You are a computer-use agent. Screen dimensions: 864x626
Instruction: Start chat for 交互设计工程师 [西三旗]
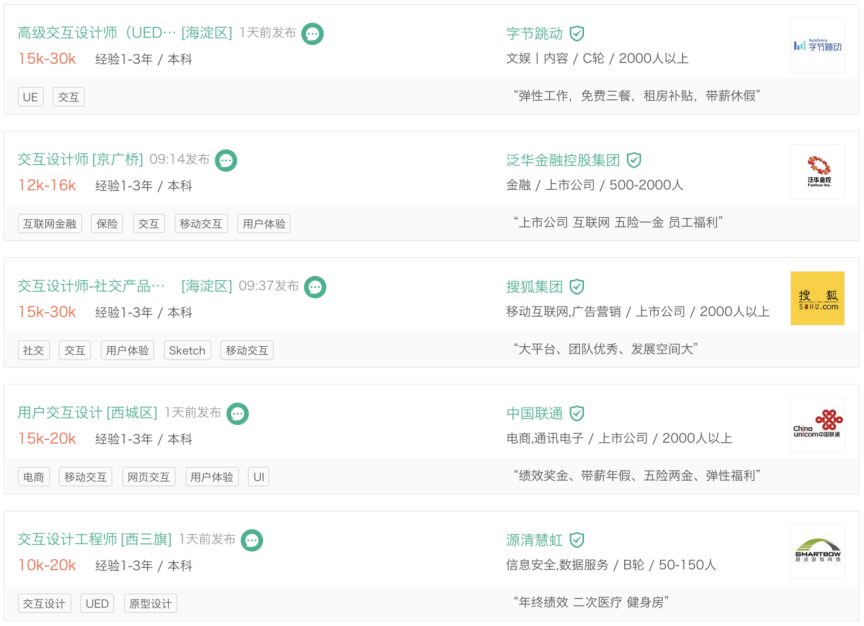tap(252, 540)
